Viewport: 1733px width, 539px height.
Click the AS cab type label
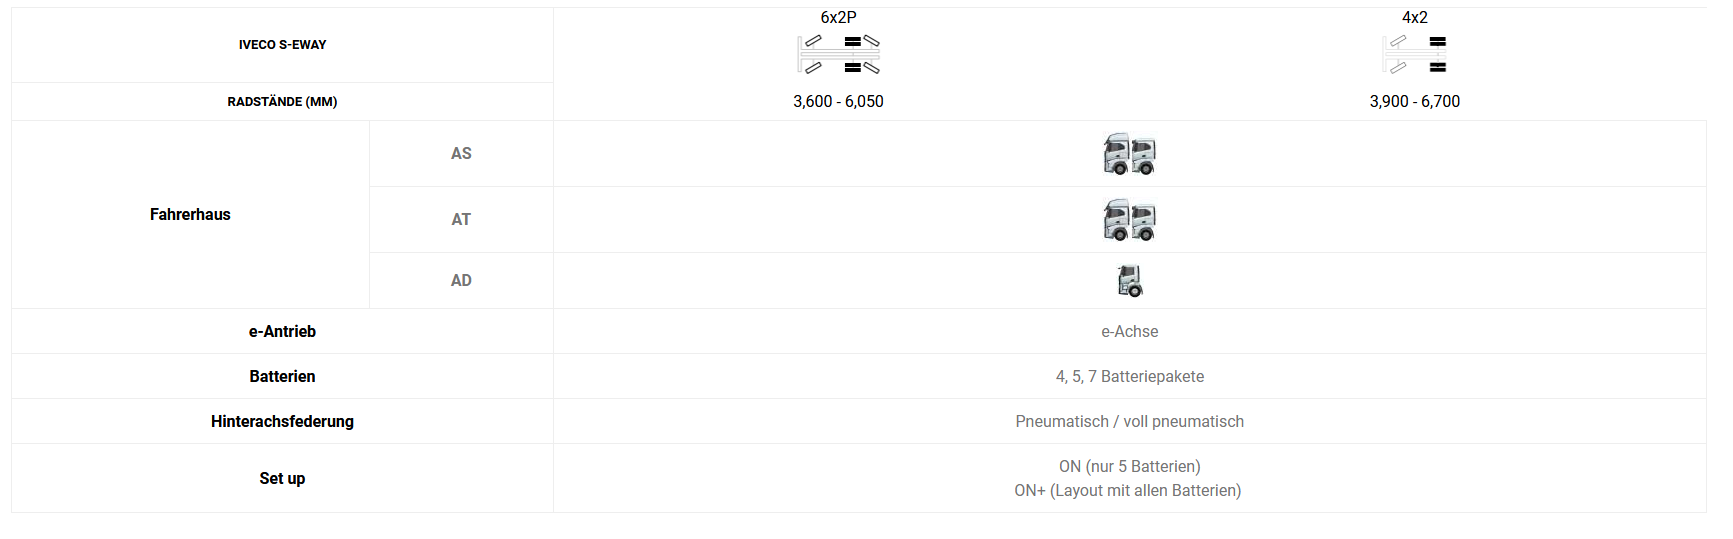(x=461, y=153)
